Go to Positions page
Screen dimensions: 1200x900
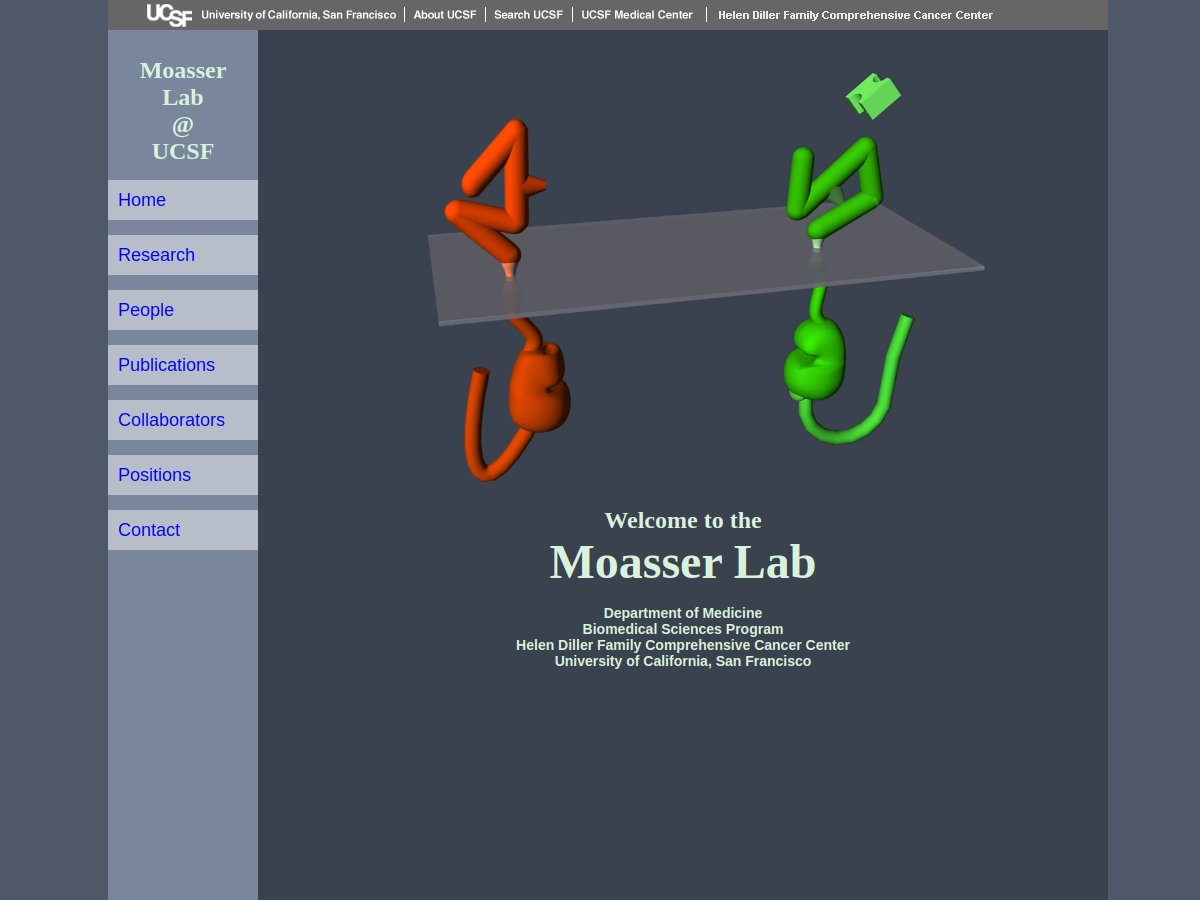(x=183, y=475)
